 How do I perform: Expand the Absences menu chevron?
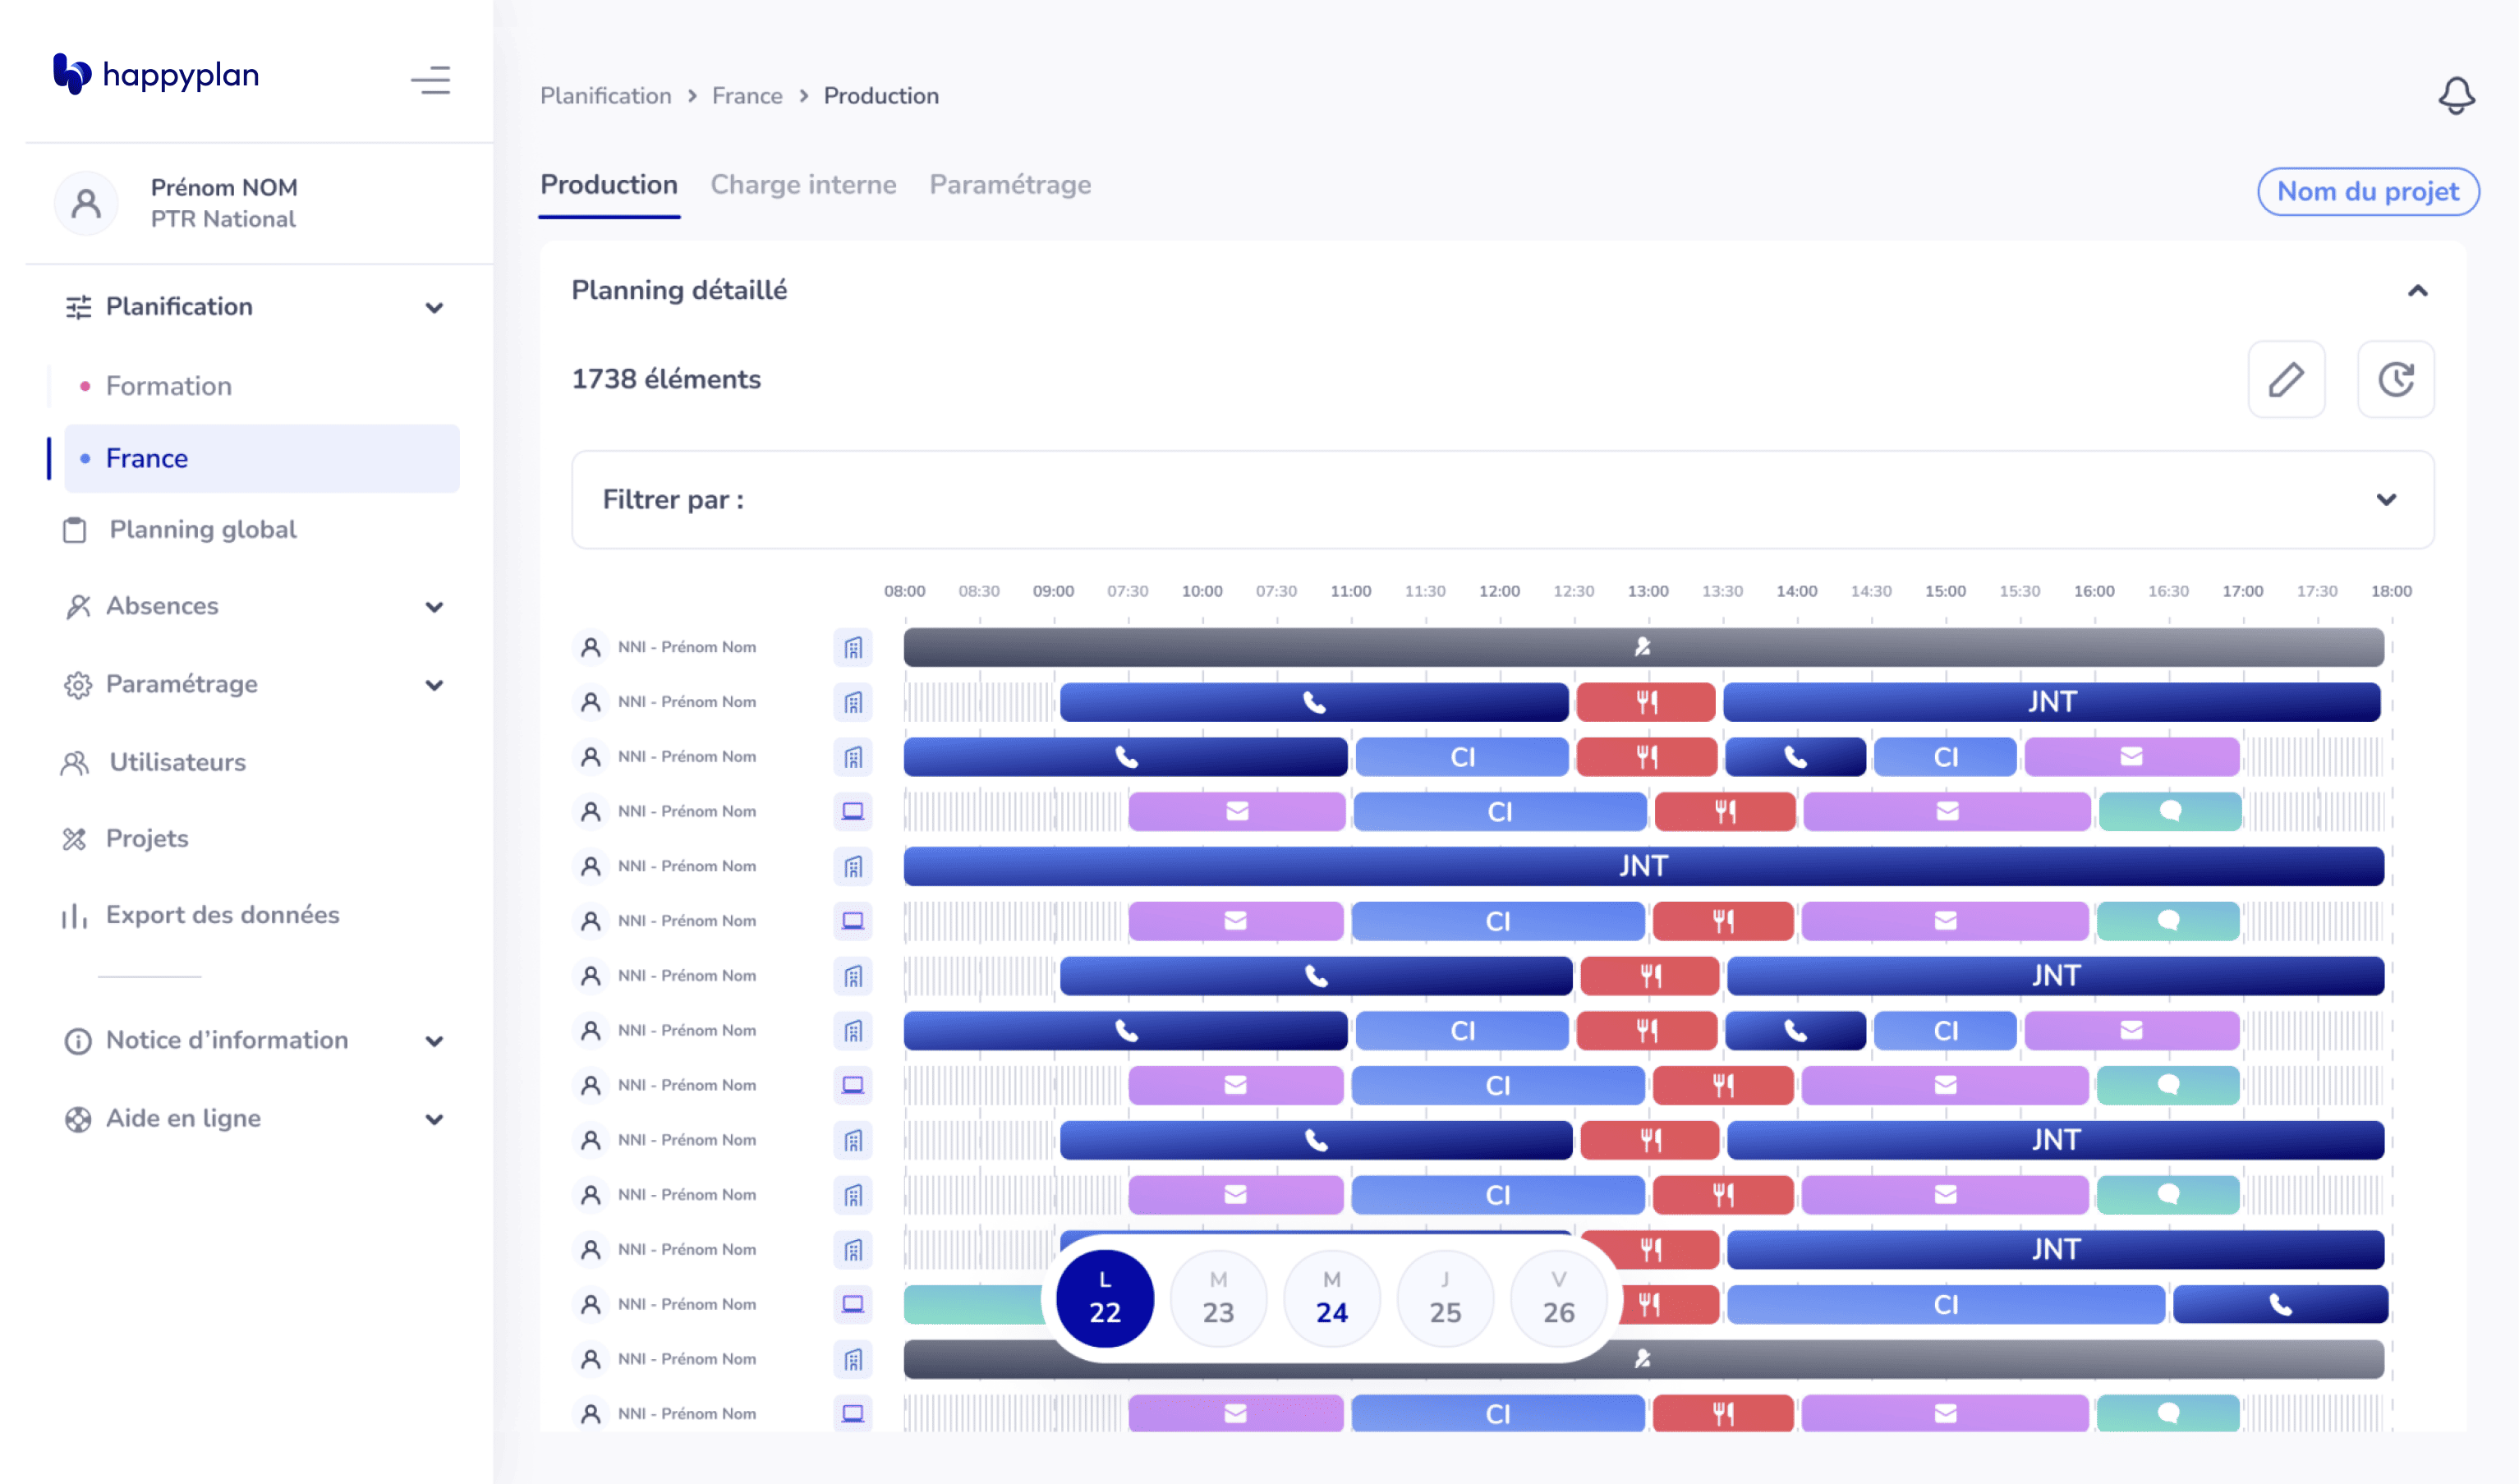[434, 607]
